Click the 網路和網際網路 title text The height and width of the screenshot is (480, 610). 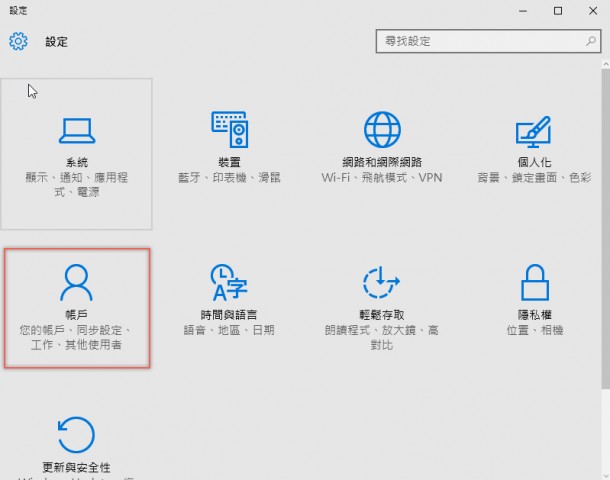click(x=382, y=162)
